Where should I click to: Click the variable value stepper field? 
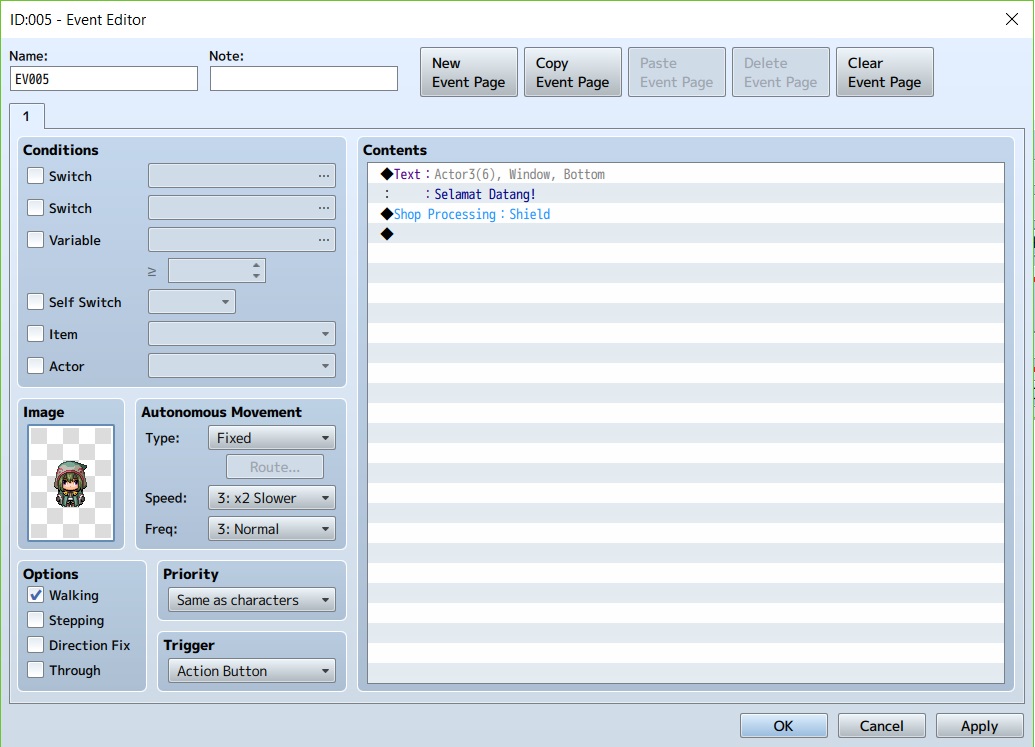click(217, 271)
